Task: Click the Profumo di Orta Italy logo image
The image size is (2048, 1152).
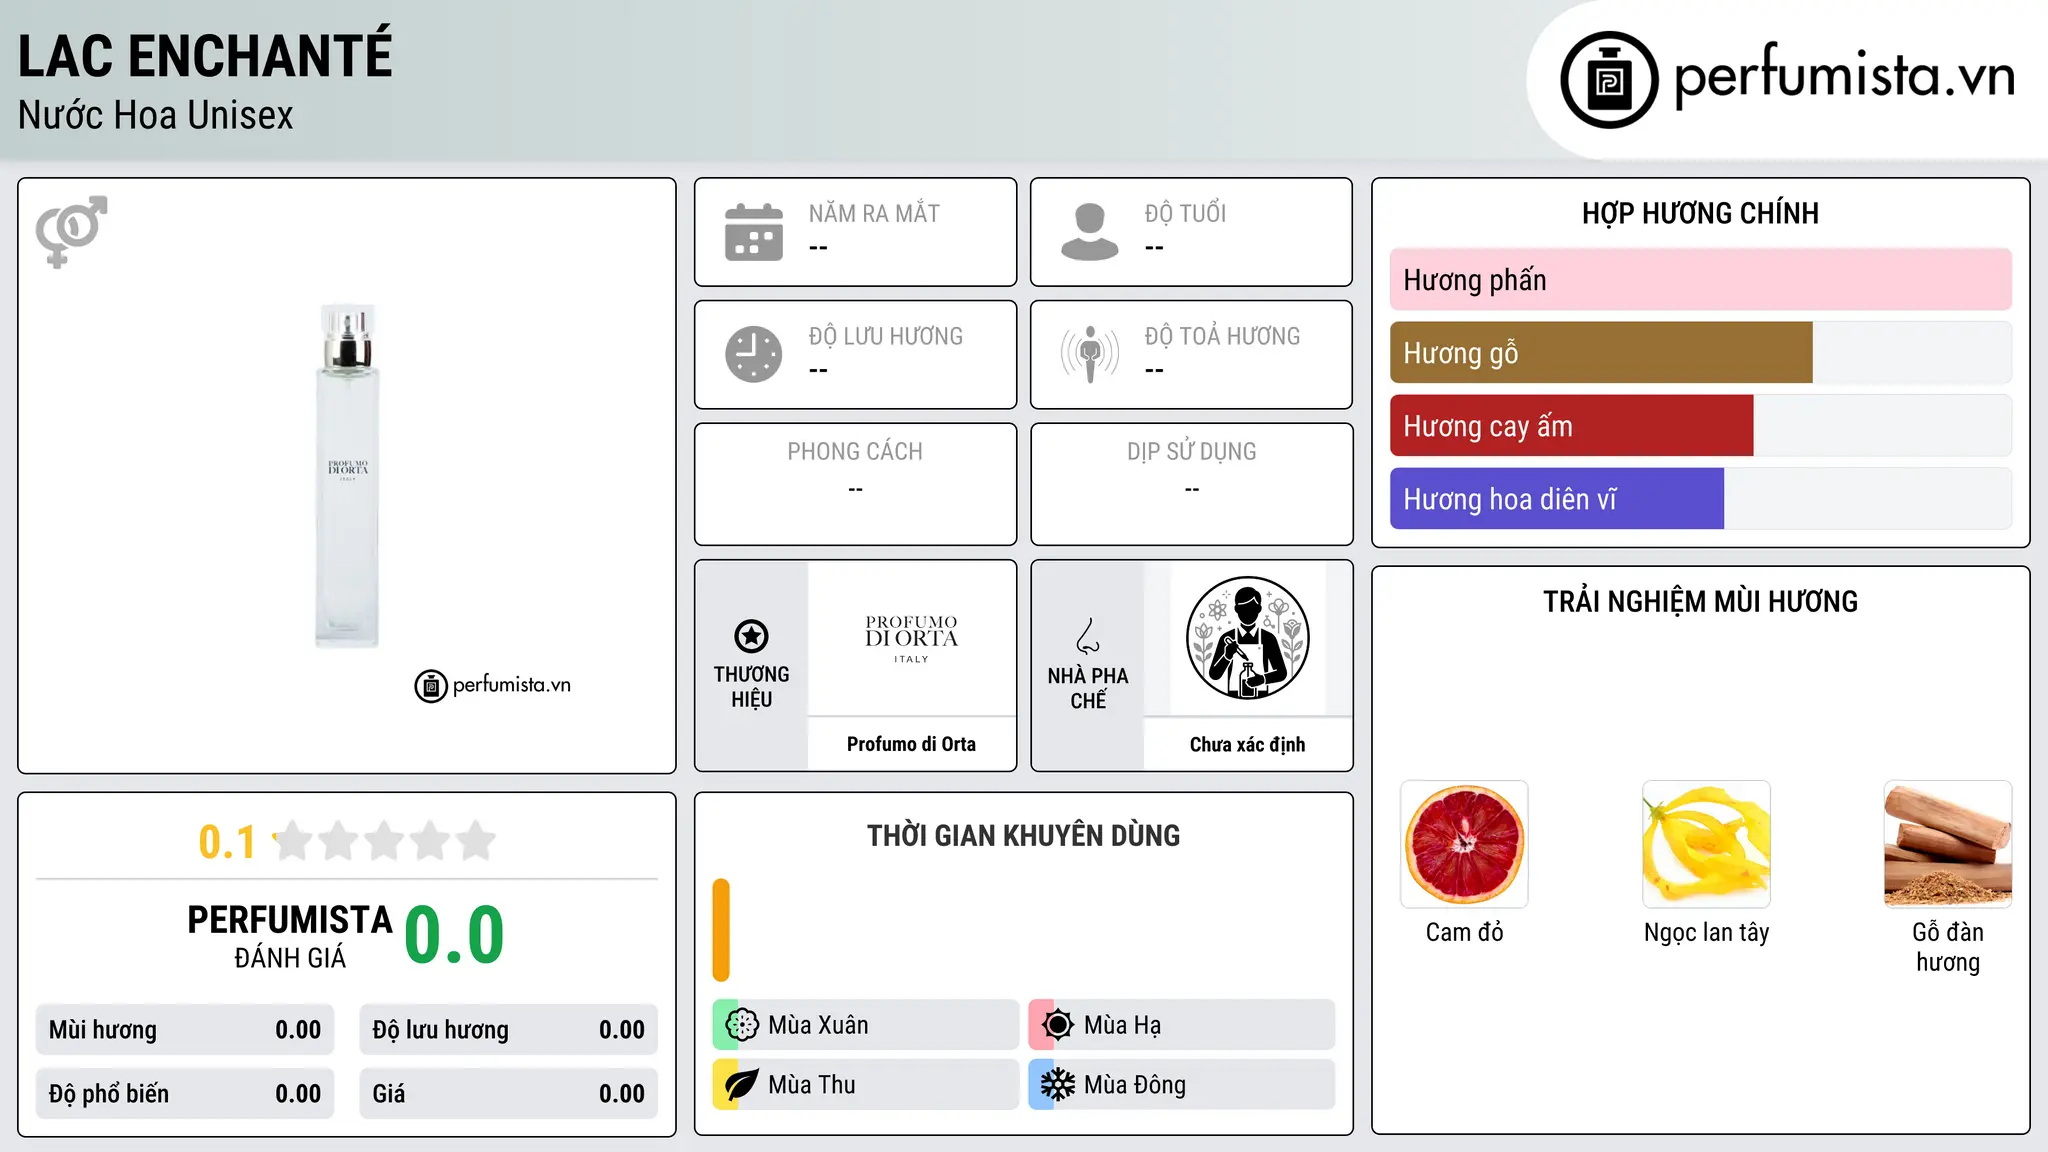Action: click(x=911, y=638)
